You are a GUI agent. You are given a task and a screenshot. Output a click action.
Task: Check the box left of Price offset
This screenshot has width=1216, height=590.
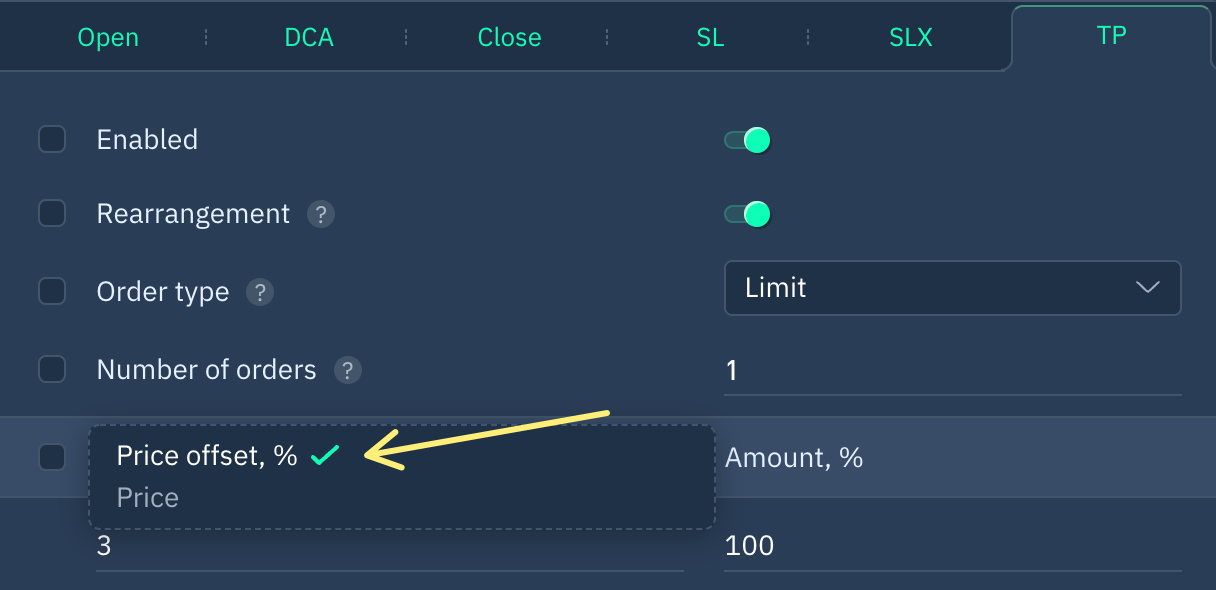52,457
